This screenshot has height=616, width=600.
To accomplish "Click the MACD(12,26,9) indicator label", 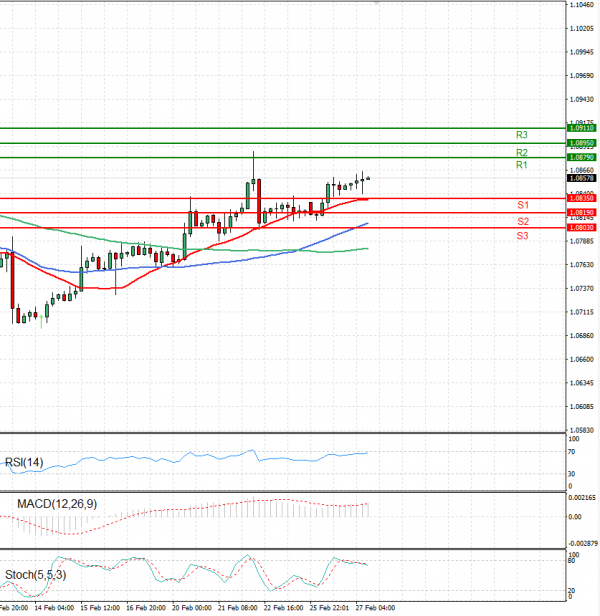I will pyautogui.click(x=57, y=504).
